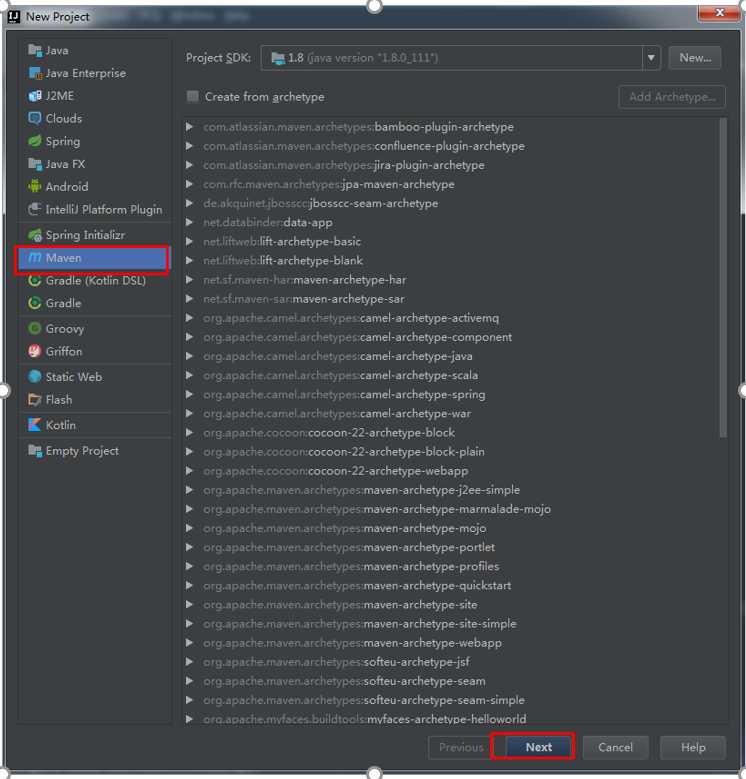Expand lift-archetype-basic node
Screen dimensions: 746x779
189,241
